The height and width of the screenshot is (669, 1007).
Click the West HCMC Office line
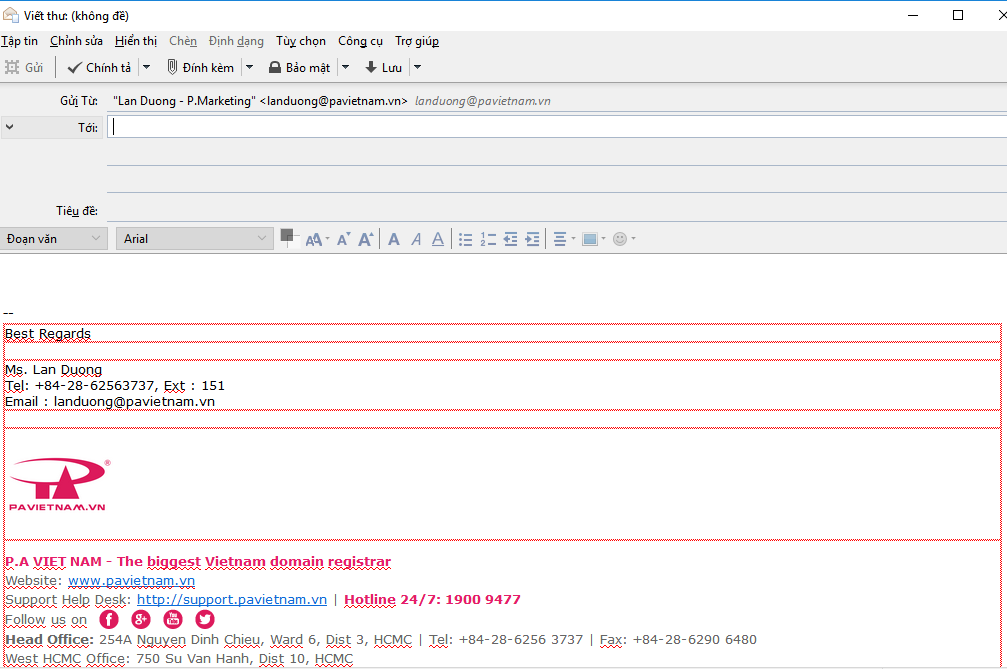pyautogui.click(x=179, y=659)
